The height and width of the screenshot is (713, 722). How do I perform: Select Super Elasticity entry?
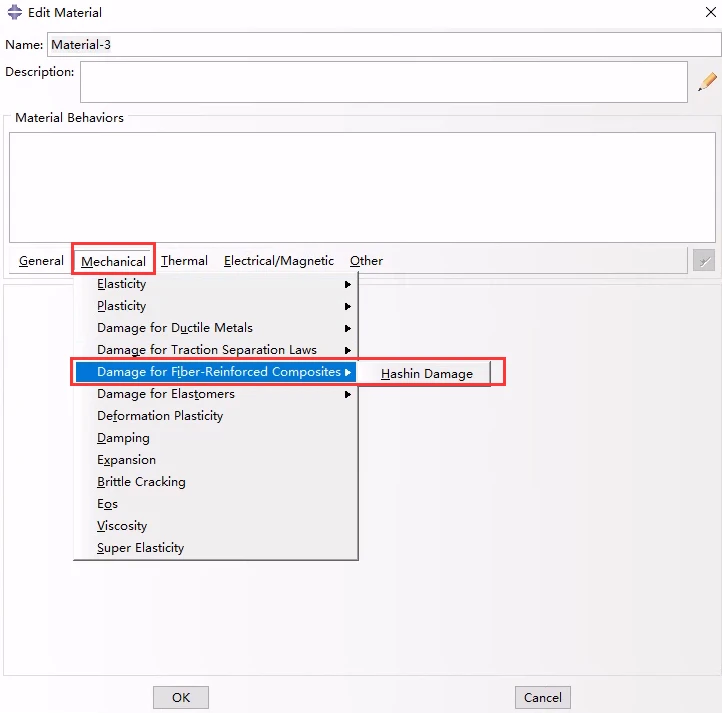pos(216,548)
